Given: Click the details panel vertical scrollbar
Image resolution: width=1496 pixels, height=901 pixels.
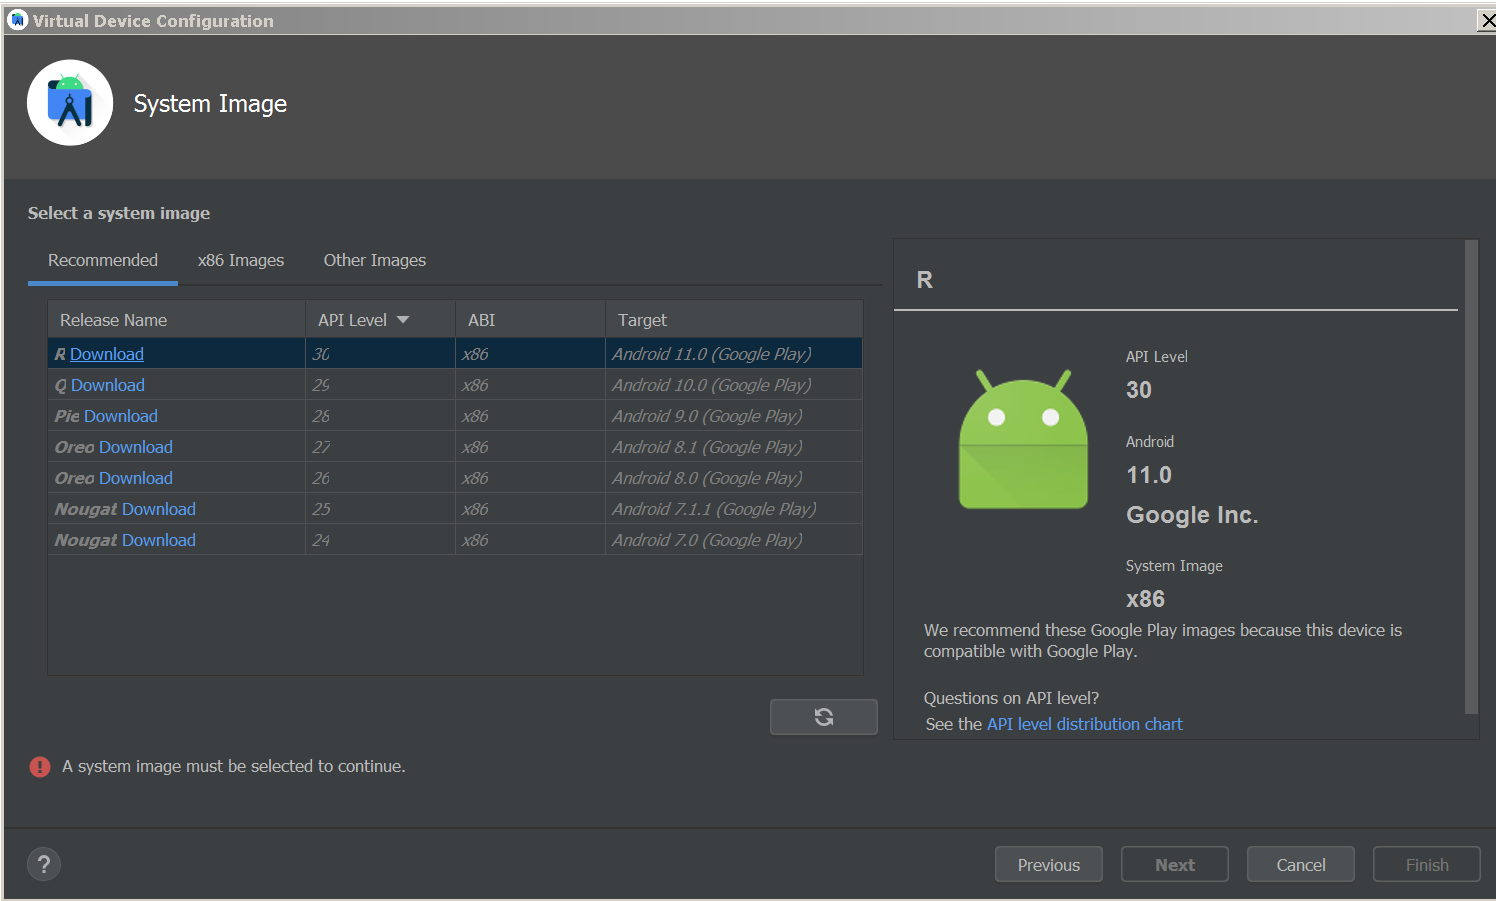Looking at the screenshot, I should (x=1471, y=477).
